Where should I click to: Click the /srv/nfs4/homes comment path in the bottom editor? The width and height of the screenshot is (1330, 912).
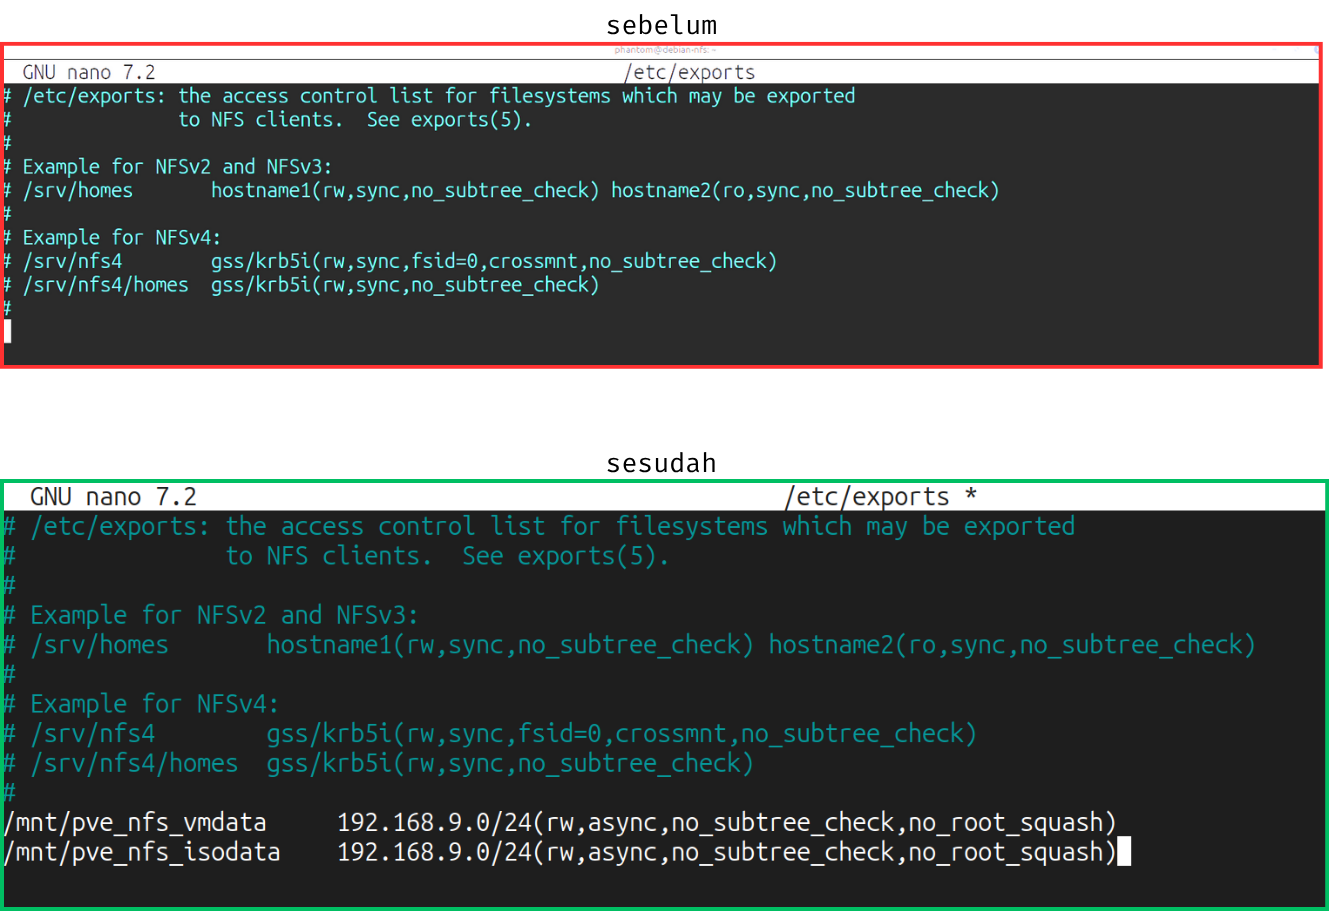[135, 764]
